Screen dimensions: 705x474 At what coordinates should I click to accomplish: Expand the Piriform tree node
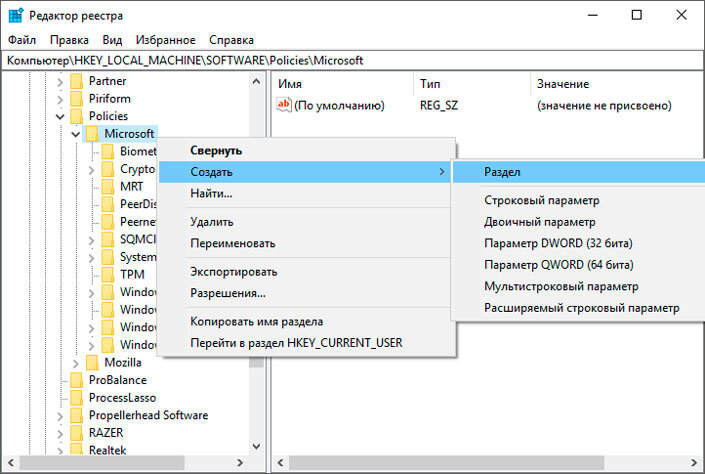click(x=60, y=100)
